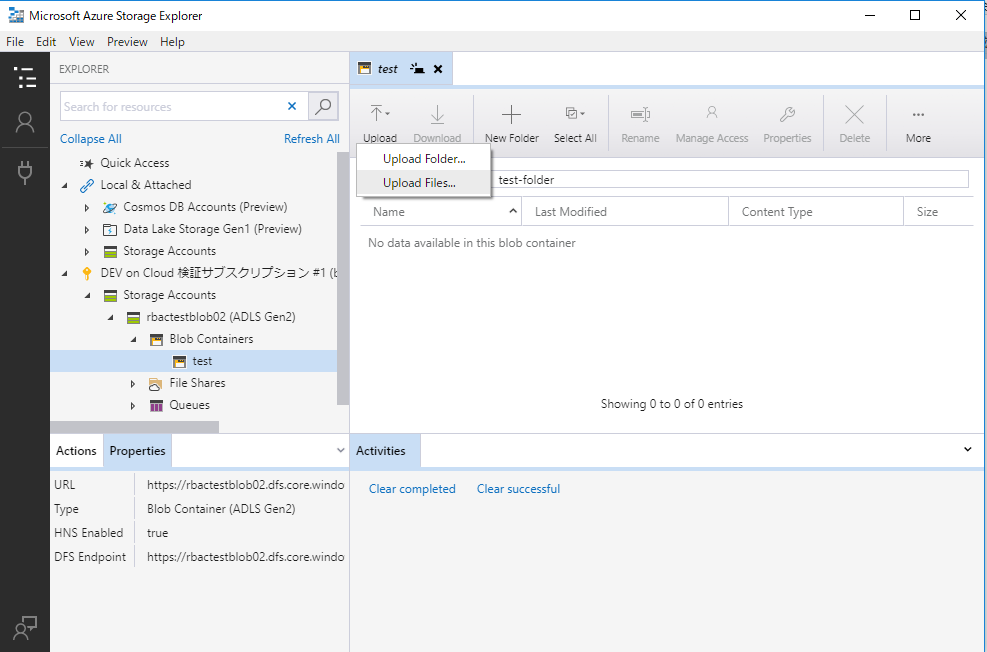Viewport: 987px width, 652px height.
Task: Sort by the Content Type column
Action: [x=816, y=211]
